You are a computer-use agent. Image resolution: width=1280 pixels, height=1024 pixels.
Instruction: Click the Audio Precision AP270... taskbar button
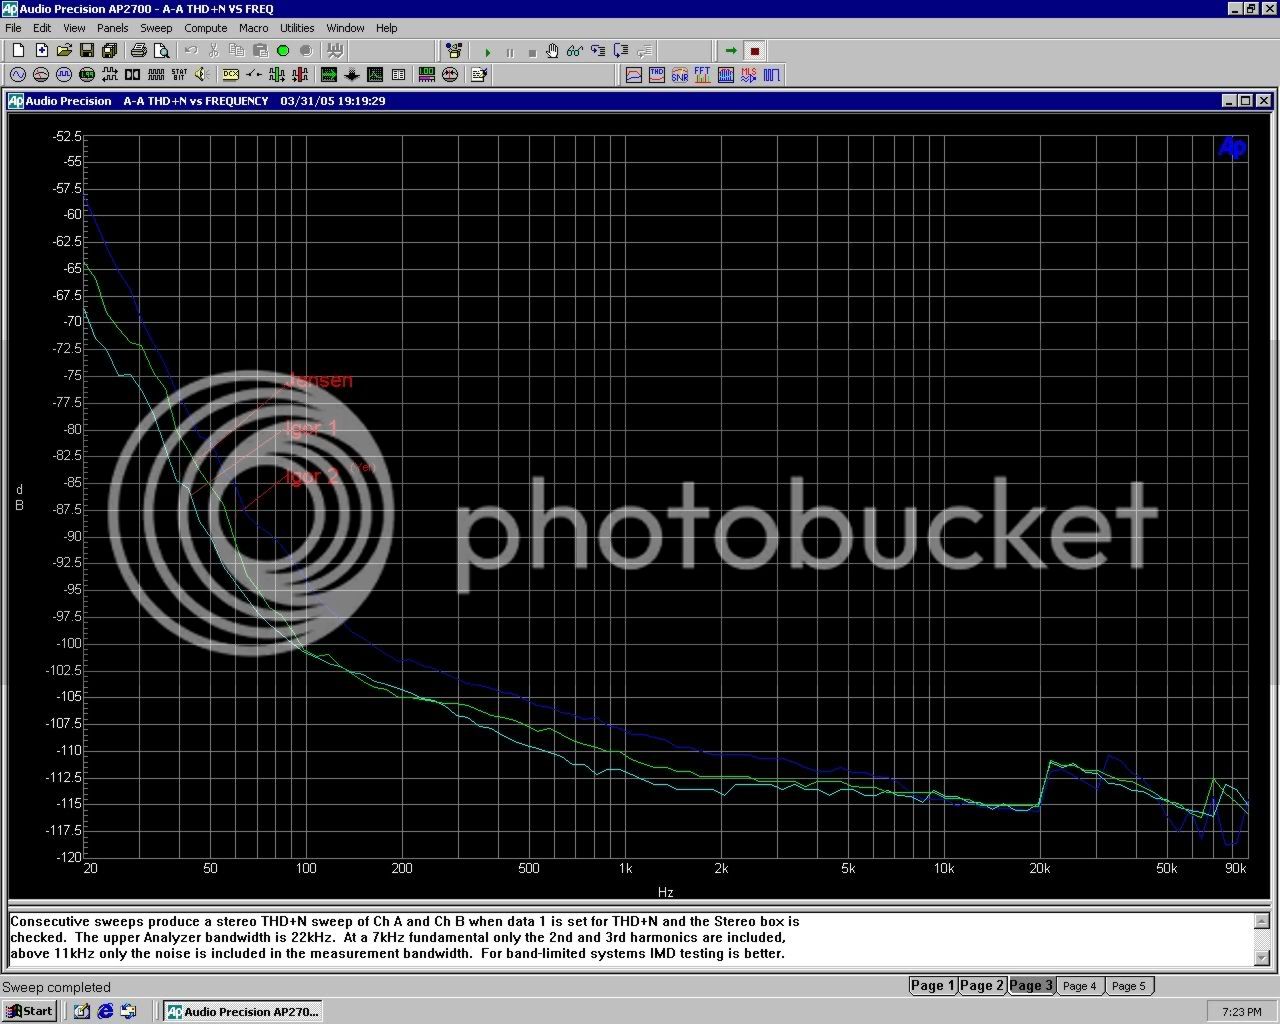244,1011
